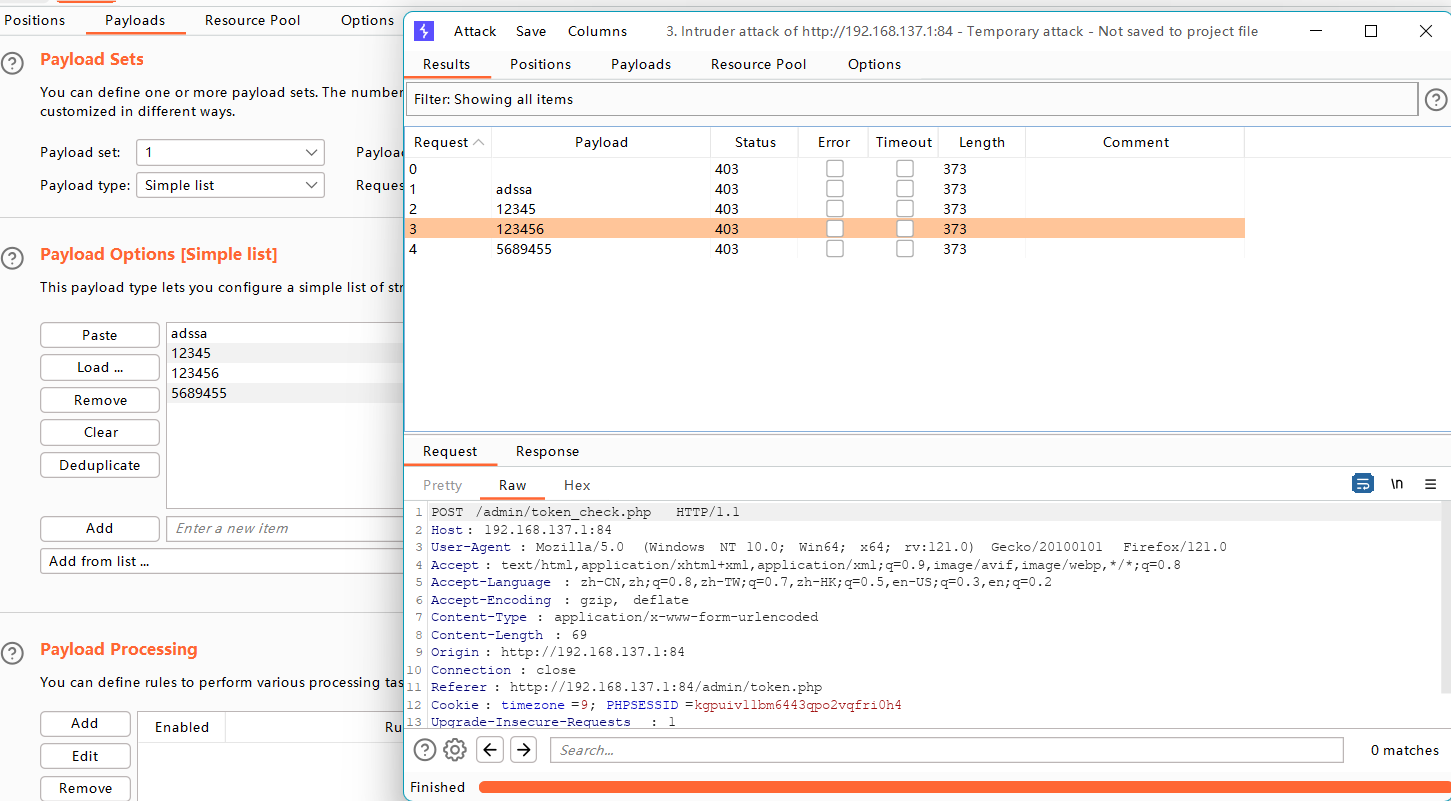
Task: Click the Burp Intruder lightning icon
Action: (x=424, y=31)
